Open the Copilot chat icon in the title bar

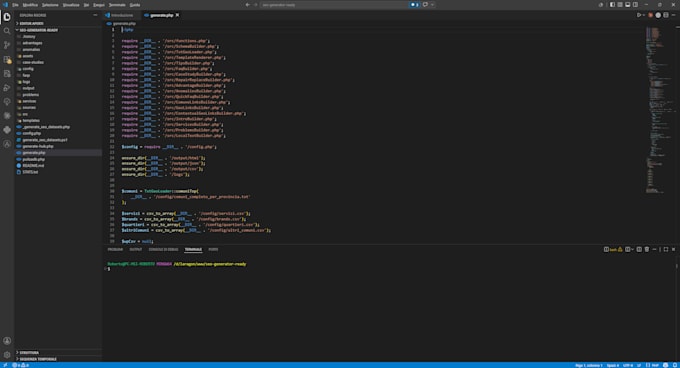pos(425,5)
